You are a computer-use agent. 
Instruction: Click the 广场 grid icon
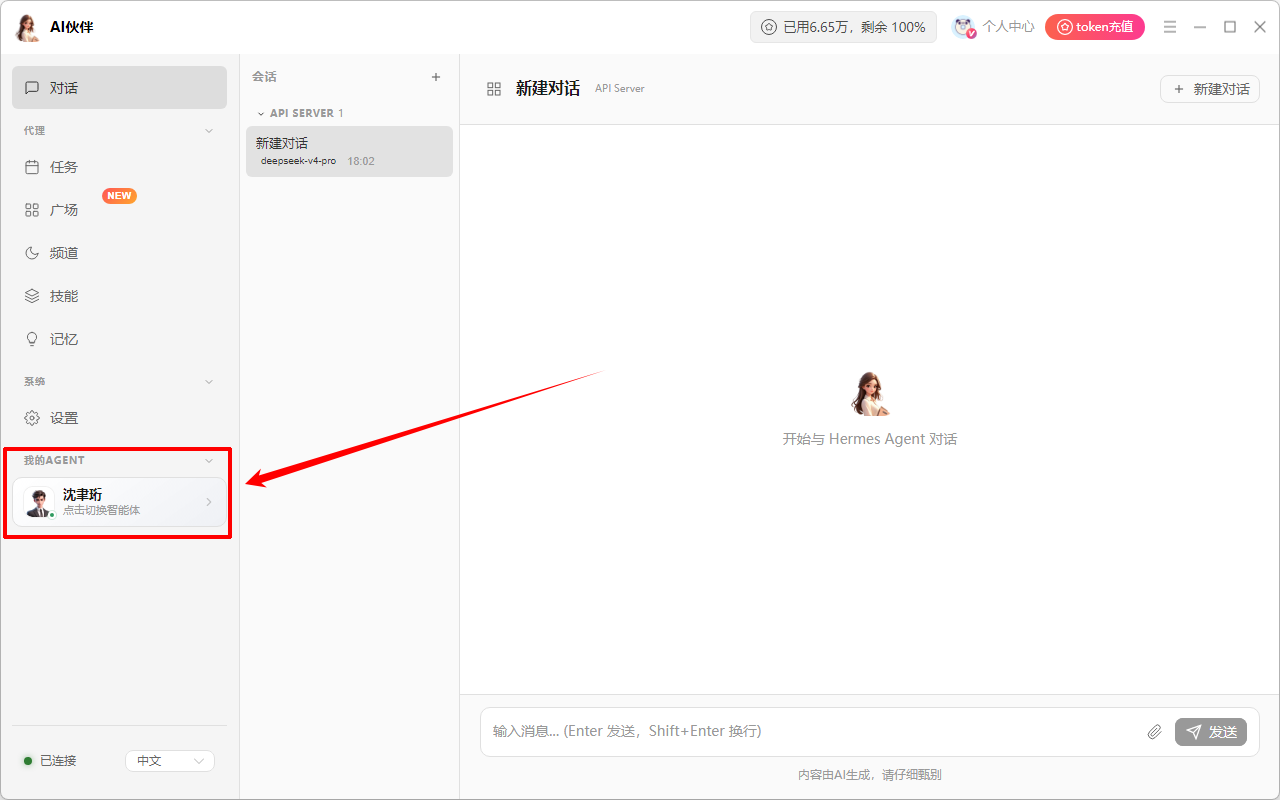tap(32, 210)
